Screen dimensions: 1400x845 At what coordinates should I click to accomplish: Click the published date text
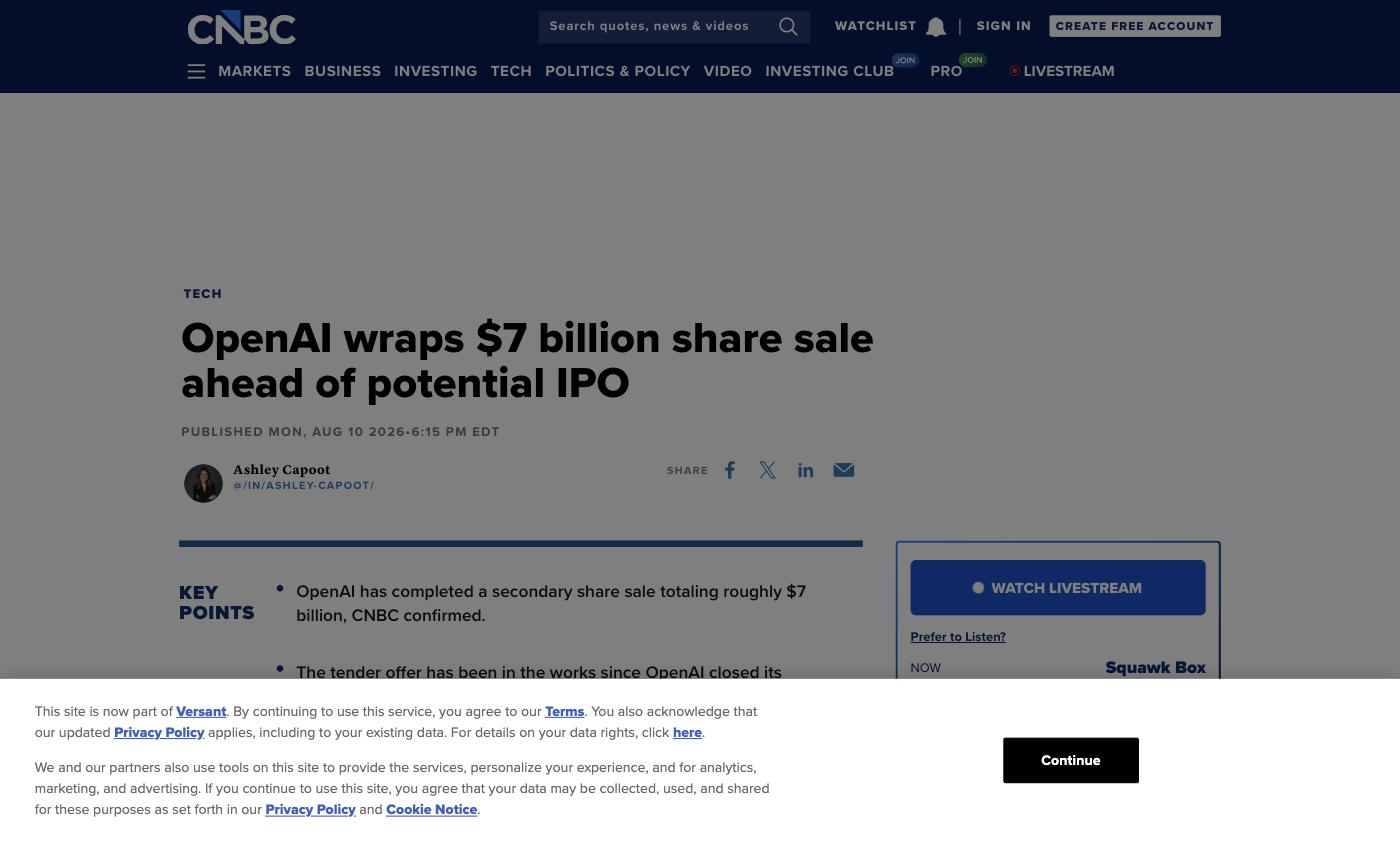[x=340, y=432]
